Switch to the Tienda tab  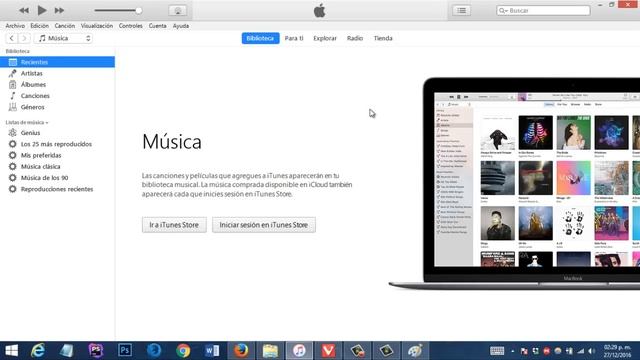pos(383,38)
